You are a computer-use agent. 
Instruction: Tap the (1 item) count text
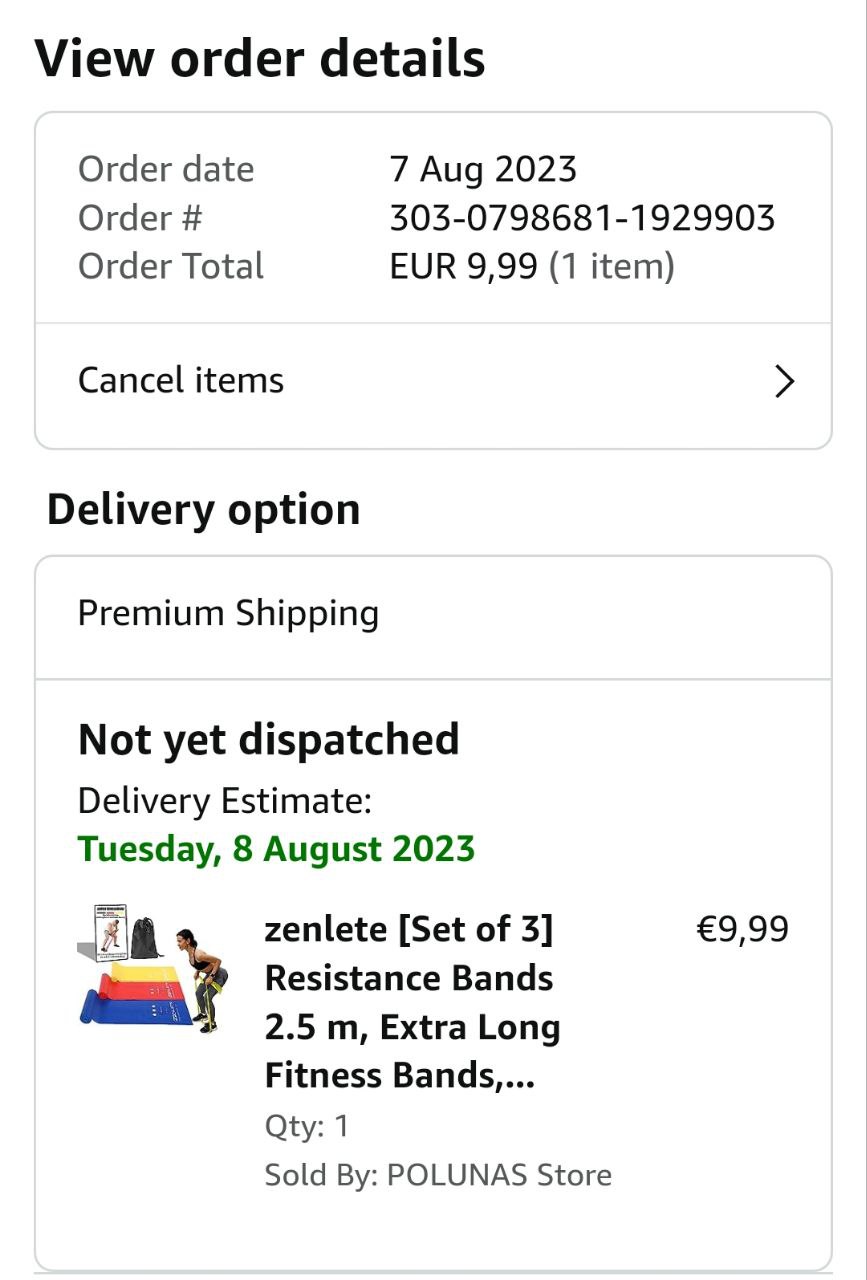(x=612, y=267)
